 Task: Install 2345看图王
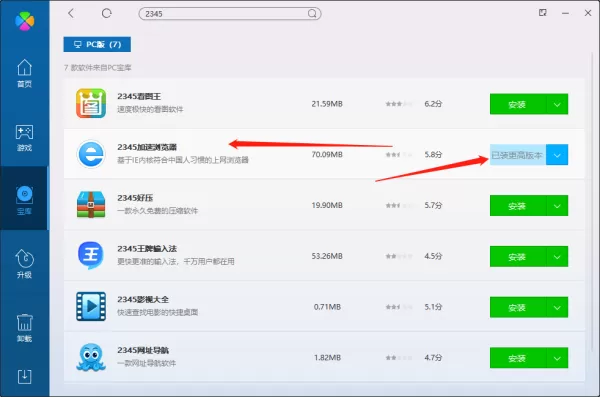(x=518, y=104)
